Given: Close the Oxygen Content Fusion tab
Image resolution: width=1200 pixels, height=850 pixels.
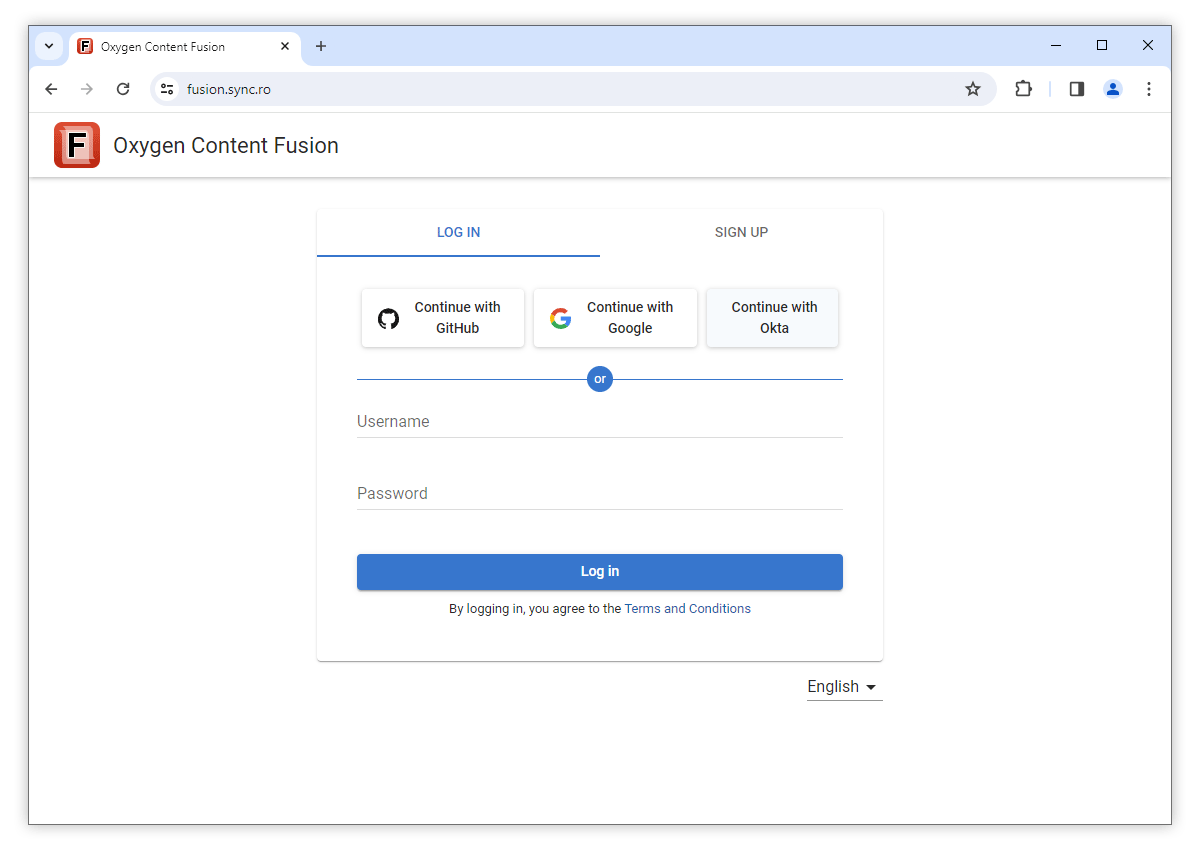Looking at the screenshot, I should pos(285,46).
